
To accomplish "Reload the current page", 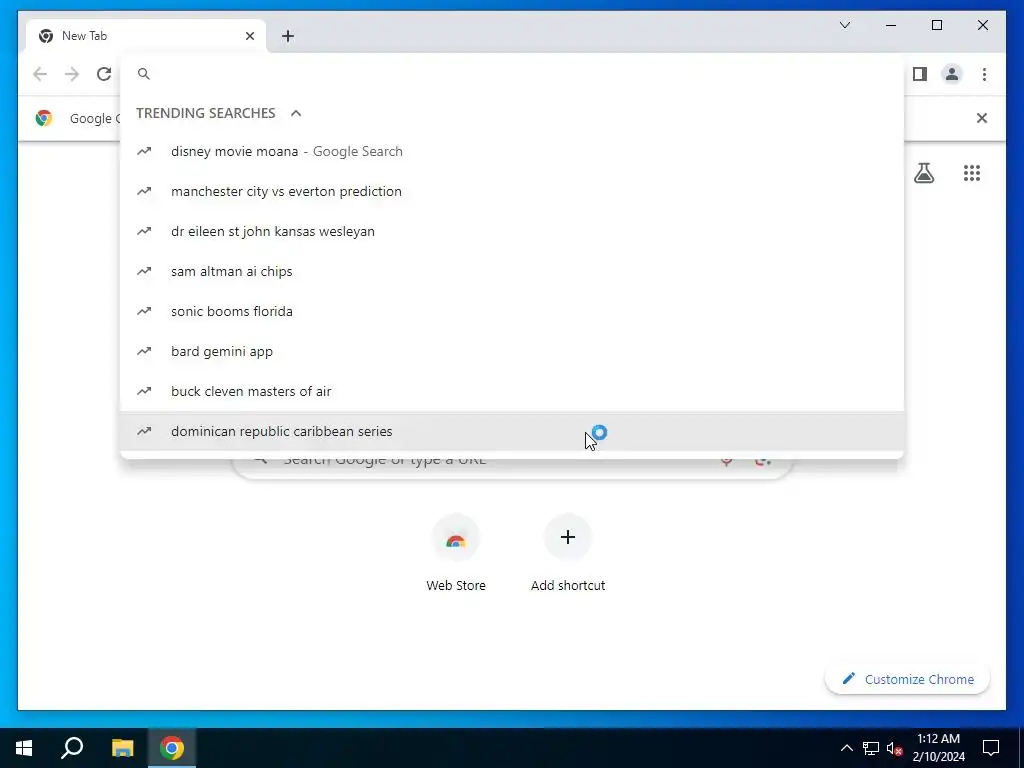I will (x=104, y=74).
